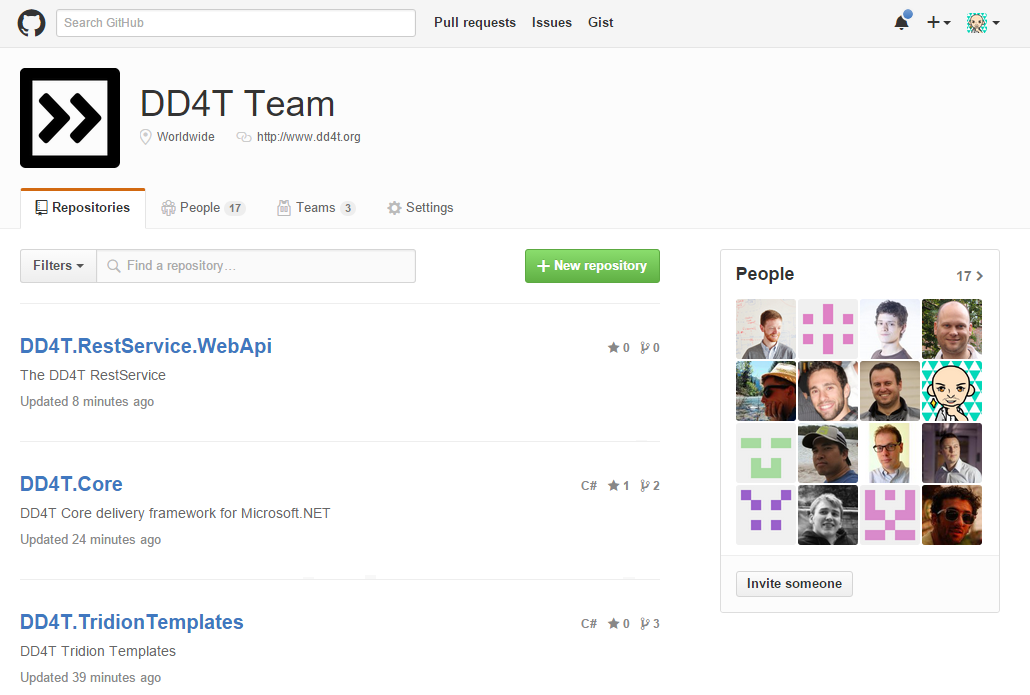Image resolution: width=1030 pixels, height=695 pixels.
Task: Open the bald smiling man's avatar
Action: pyautogui.click(x=952, y=329)
